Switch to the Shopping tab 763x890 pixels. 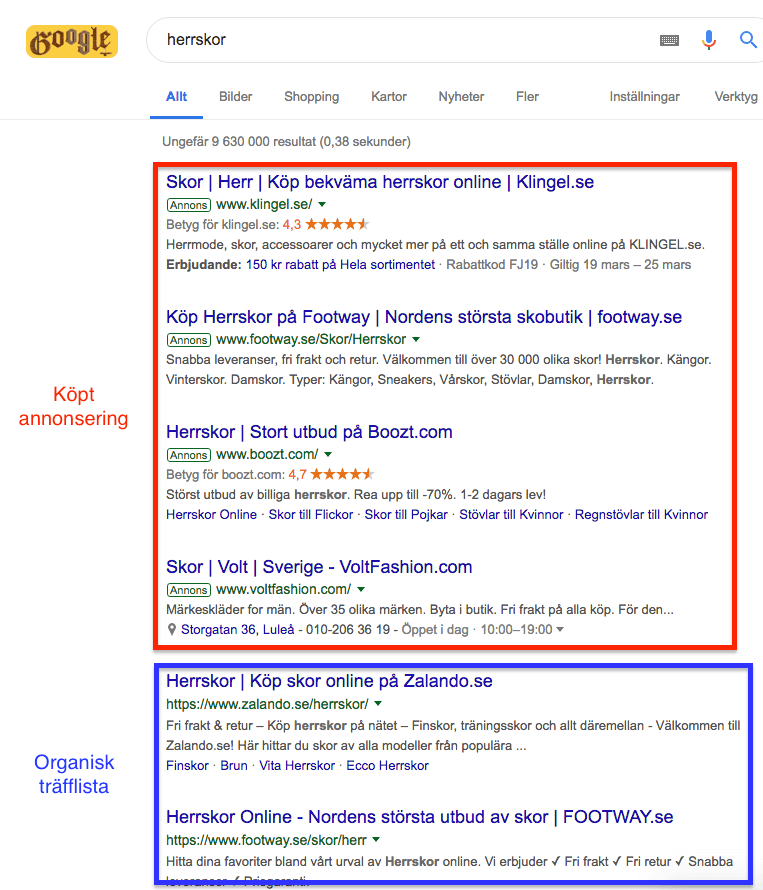point(312,96)
